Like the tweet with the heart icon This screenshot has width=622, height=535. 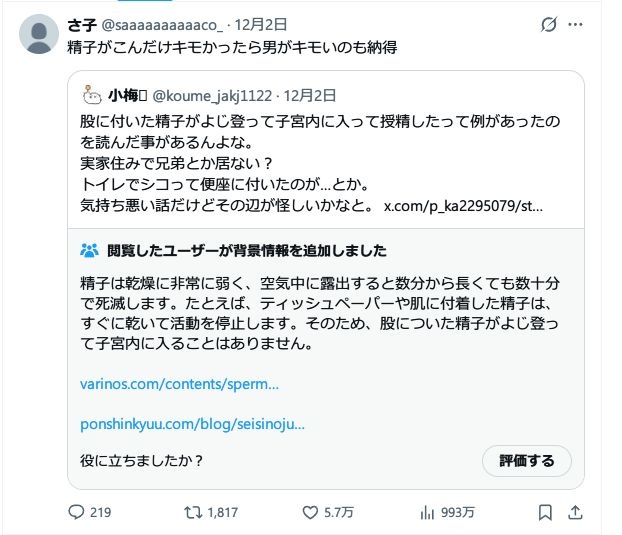click(310, 512)
